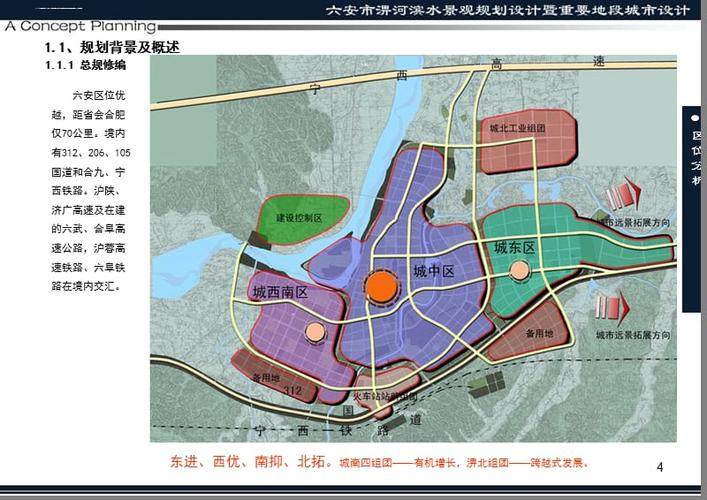Click the text line 速铁路、六阜铁
Image resolution: width=707 pixels, height=500 pixels.
tap(88, 267)
